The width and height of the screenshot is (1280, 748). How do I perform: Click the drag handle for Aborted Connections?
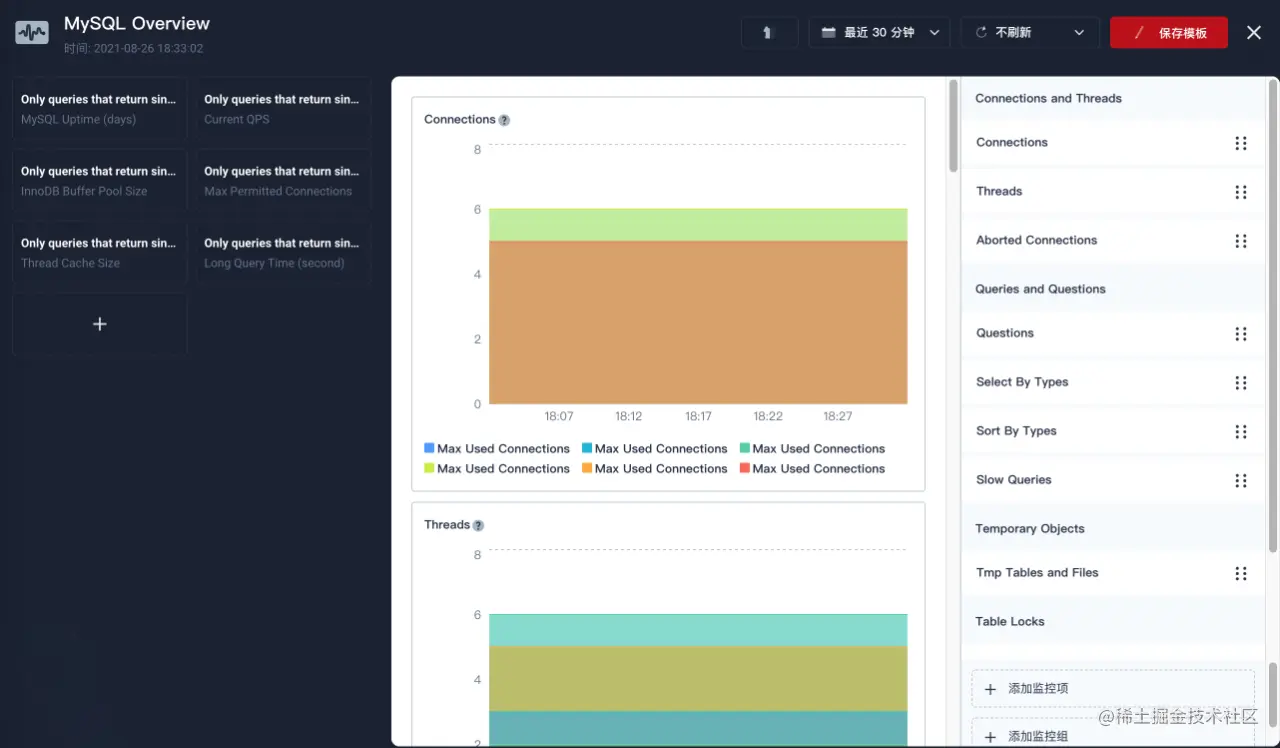click(x=1241, y=241)
